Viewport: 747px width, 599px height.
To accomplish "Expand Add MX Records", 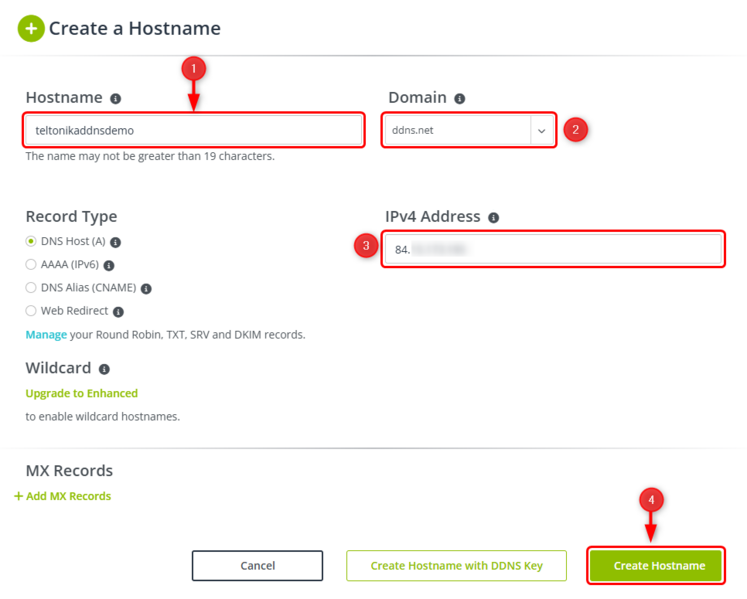I will pyautogui.click(x=63, y=496).
